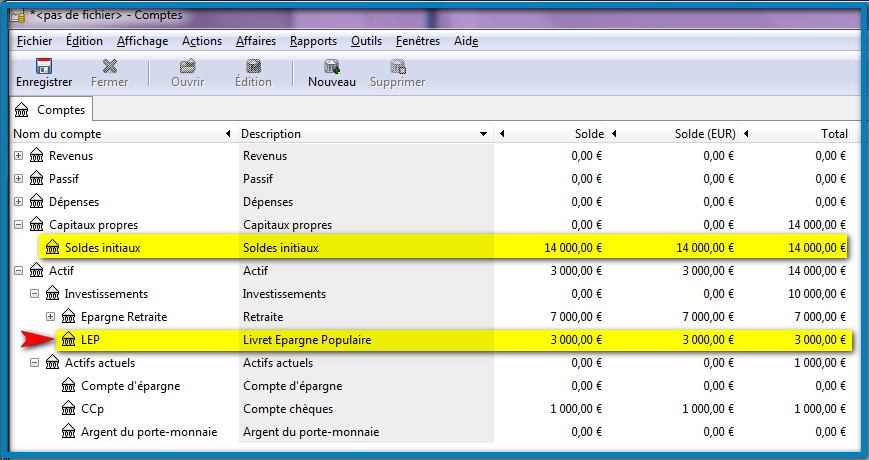Click the Enregistrer save icon
Screen dimensions: 869x460
[x=43, y=67]
